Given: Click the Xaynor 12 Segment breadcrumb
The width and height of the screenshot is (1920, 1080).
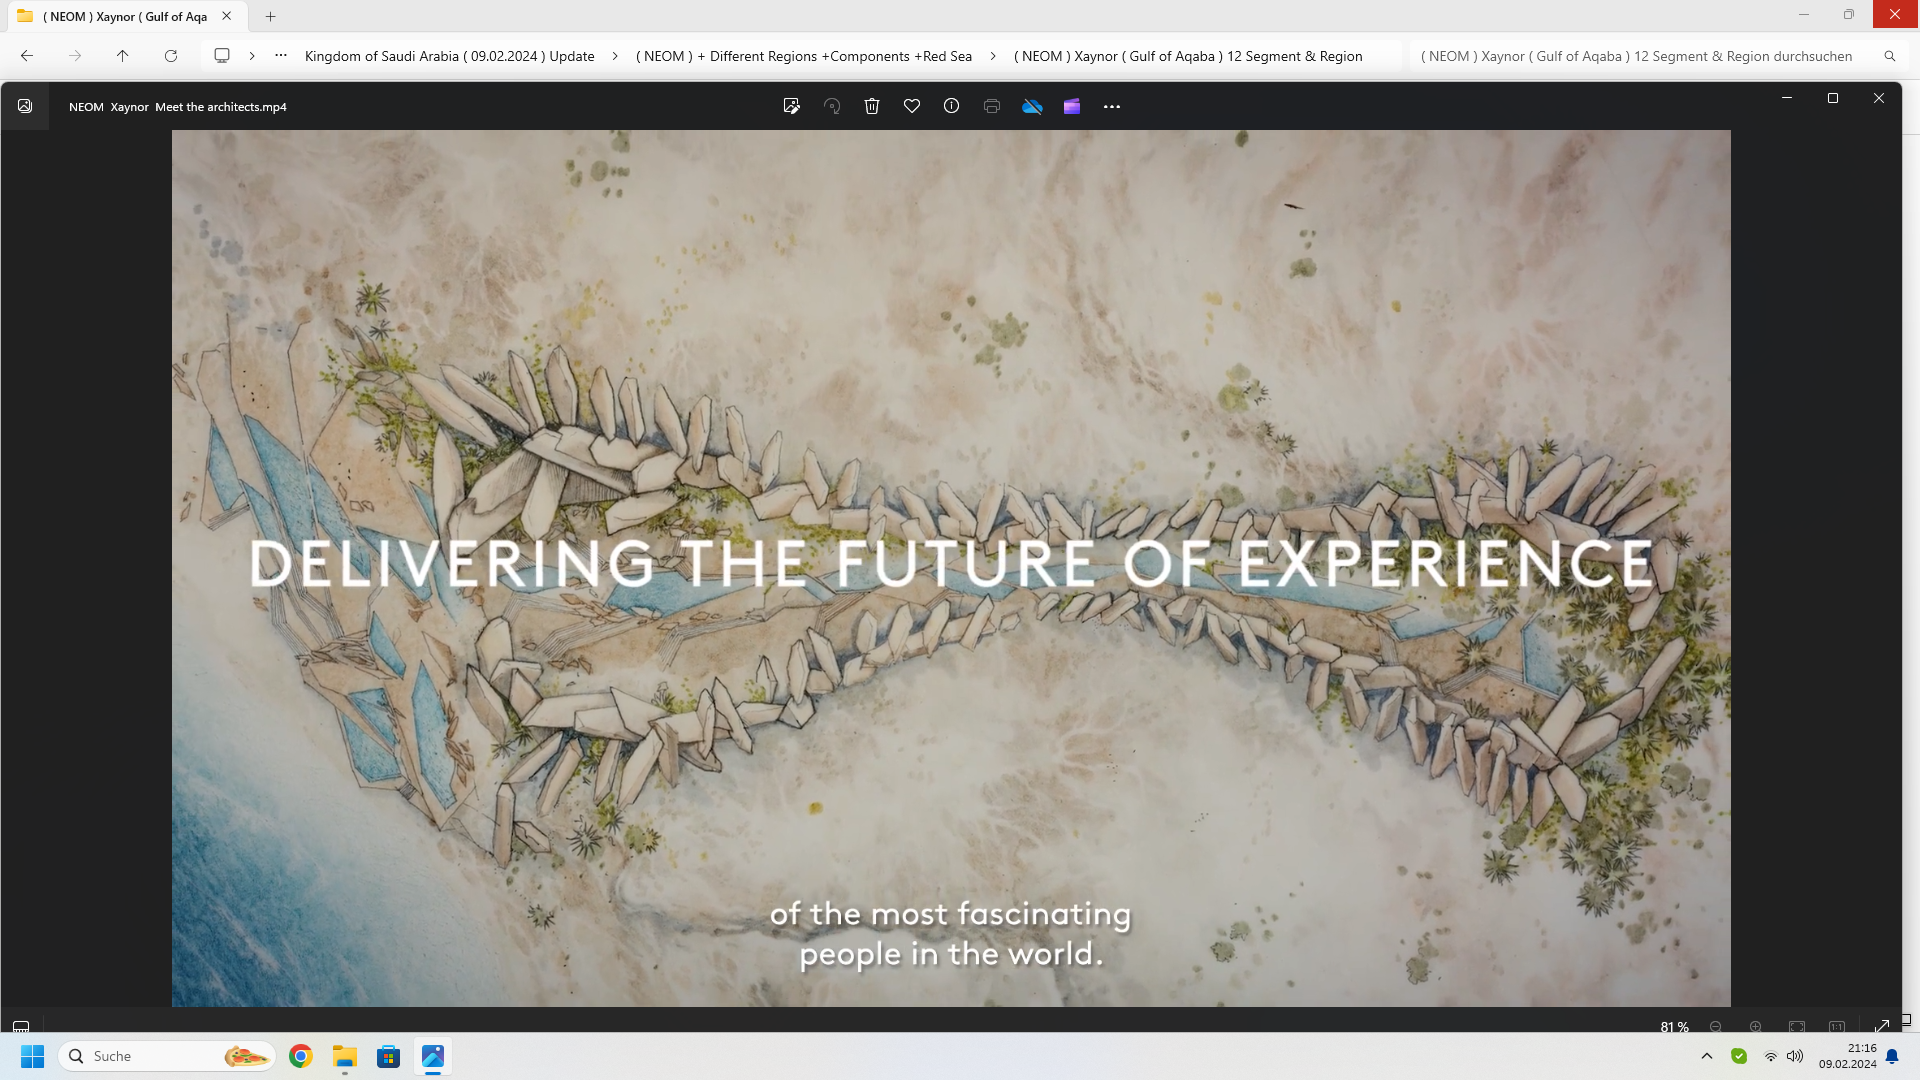Looking at the screenshot, I should click(x=1188, y=56).
